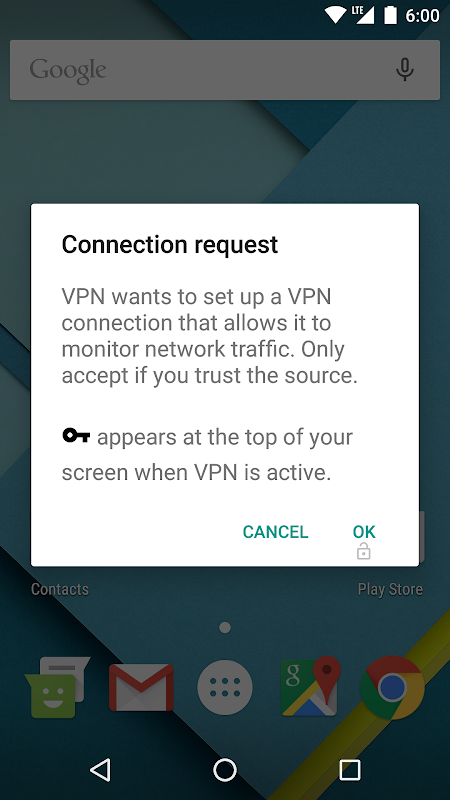
Task: Tap OK to accept VPN connection
Action: (364, 532)
